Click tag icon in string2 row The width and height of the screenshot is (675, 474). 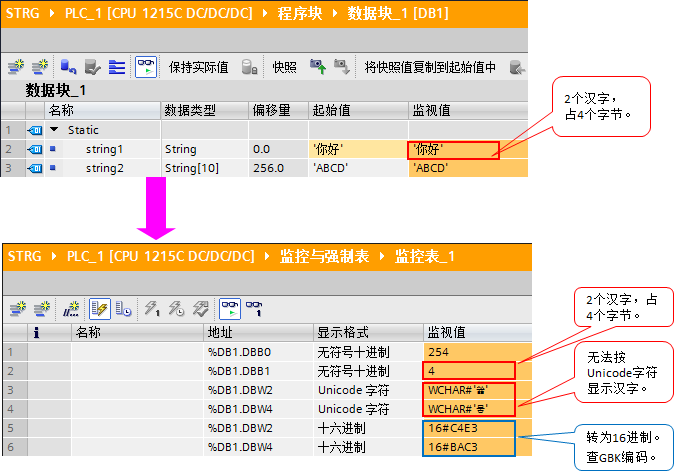[x=35, y=168]
